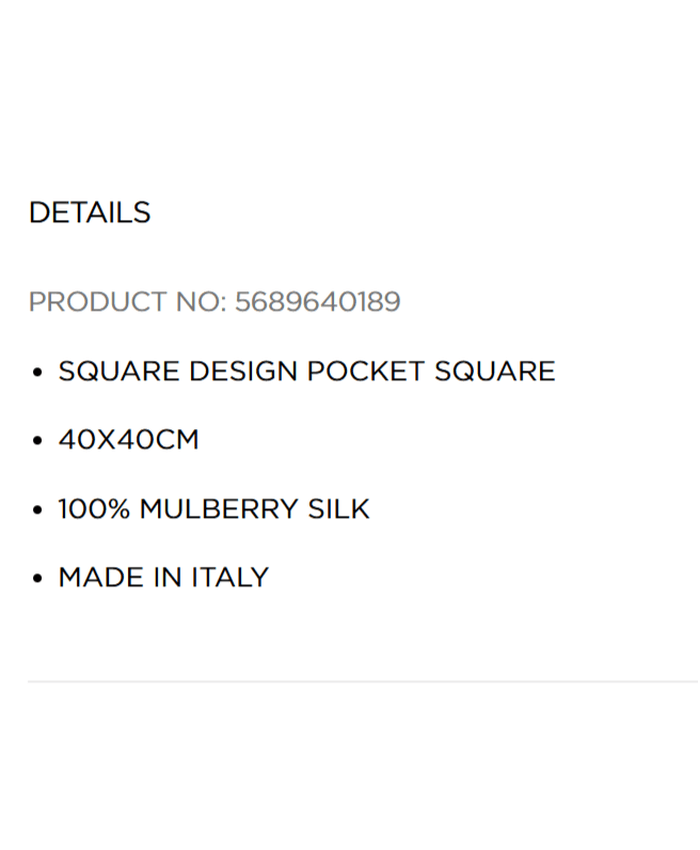Click the horizontal divider line below details
Viewport: 700px width, 850px height.
pos(362,682)
